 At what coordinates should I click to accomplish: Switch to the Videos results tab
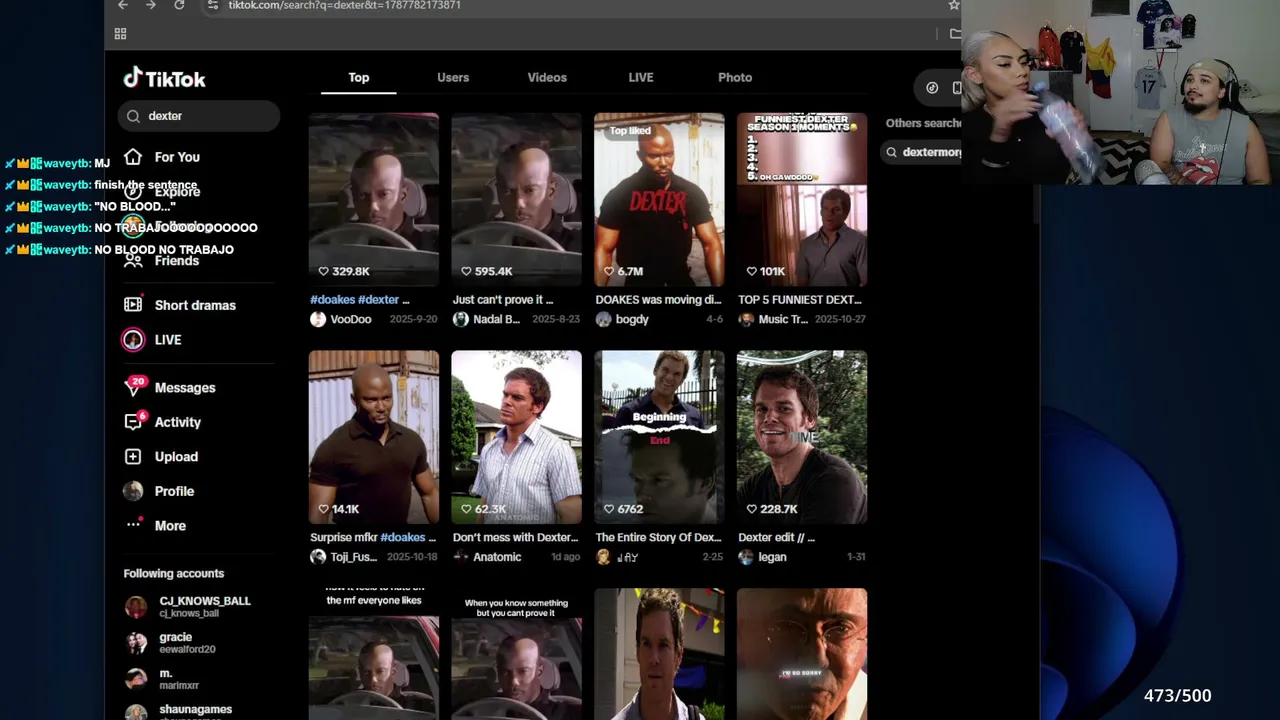[547, 77]
